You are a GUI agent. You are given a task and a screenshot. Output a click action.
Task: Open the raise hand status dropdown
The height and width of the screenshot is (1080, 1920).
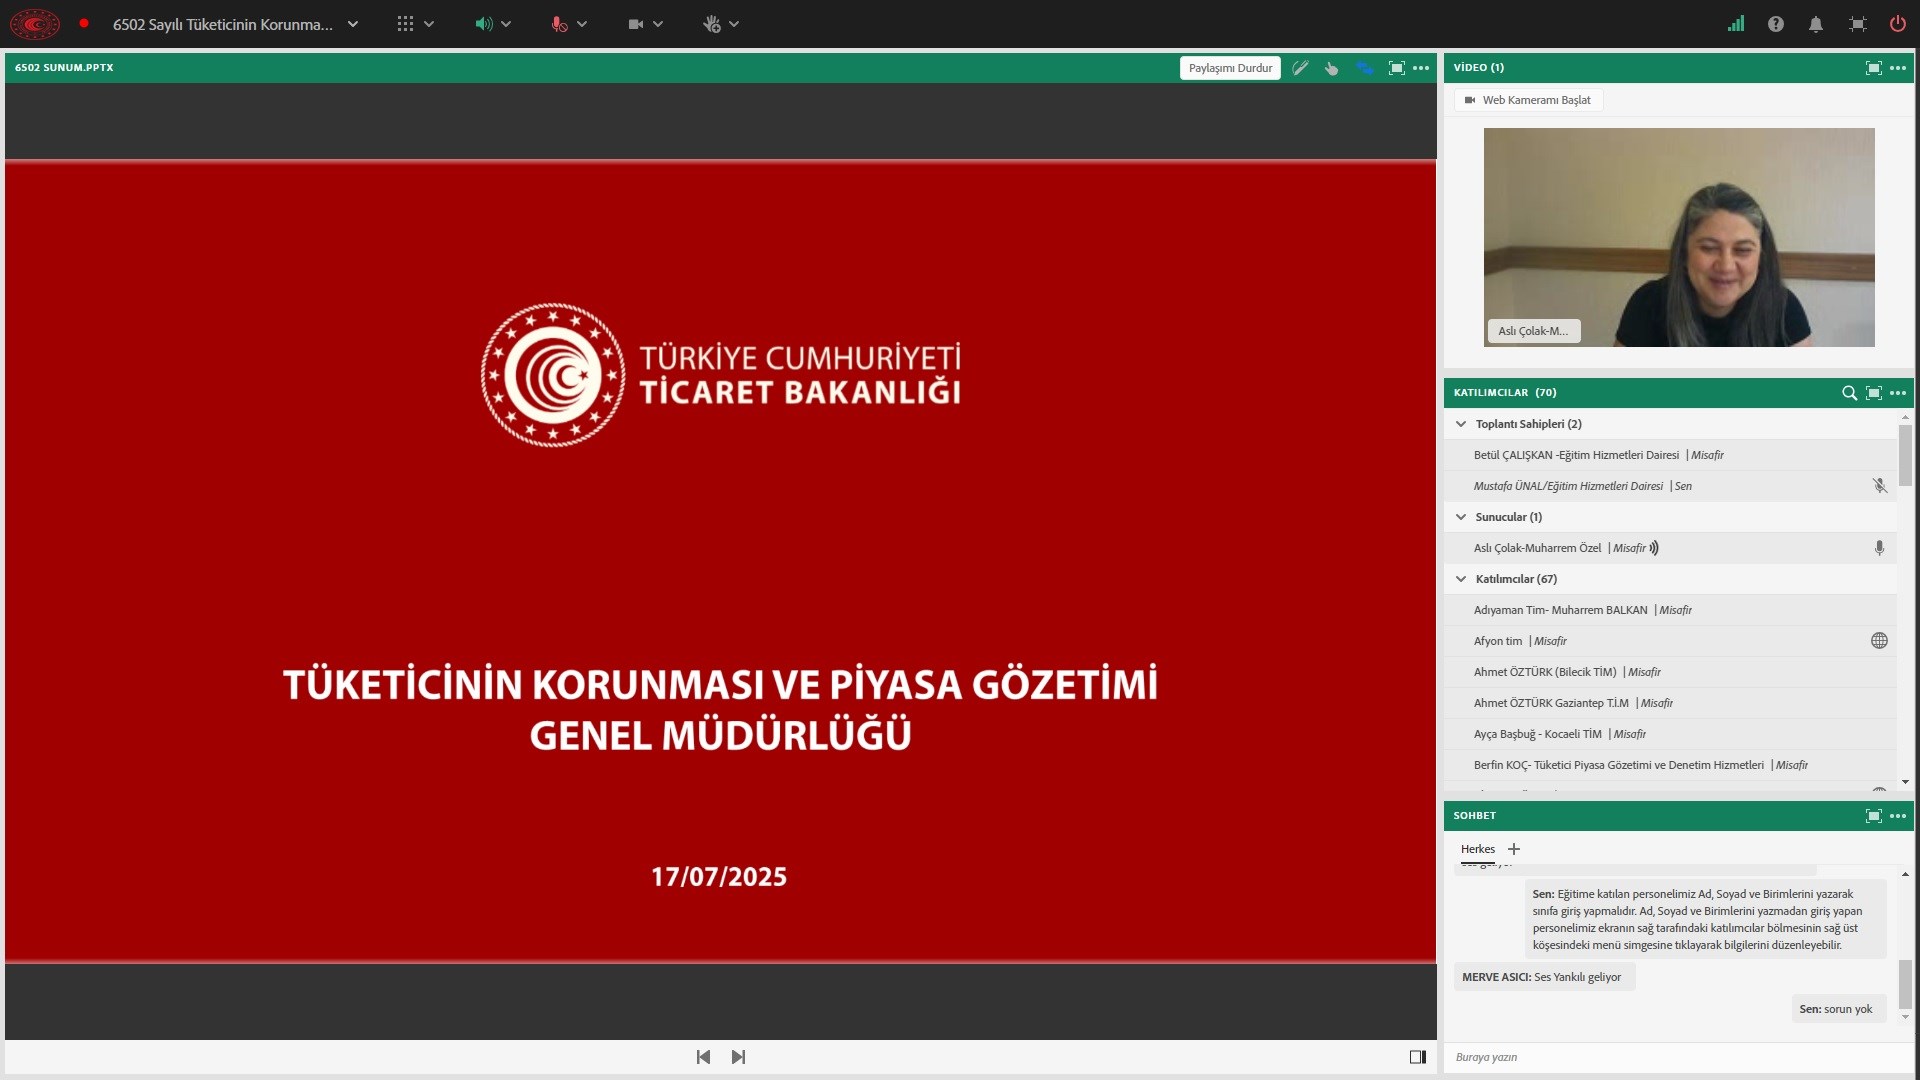pyautogui.click(x=734, y=24)
